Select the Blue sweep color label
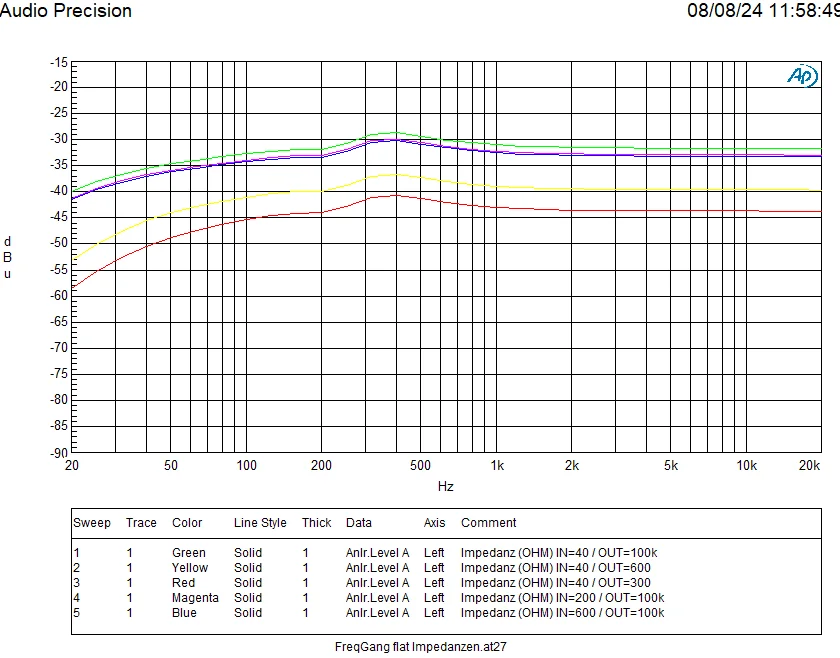 tap(185, 612)
